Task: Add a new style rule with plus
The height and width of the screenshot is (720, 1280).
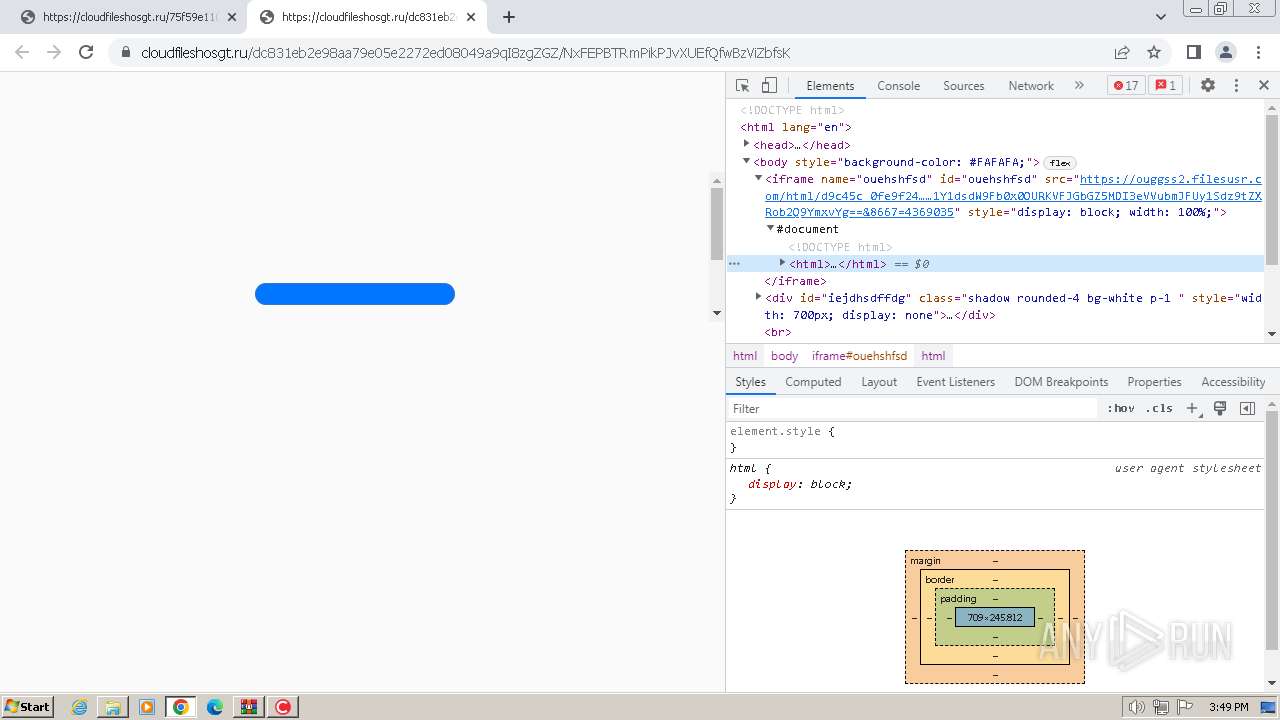Action: pyautogui.click(x=1192, y=408)
